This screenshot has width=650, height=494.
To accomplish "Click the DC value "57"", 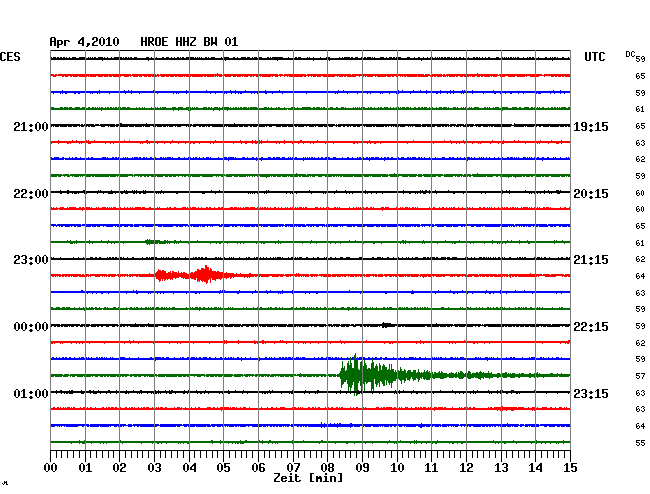I will [x=640, y=376].
